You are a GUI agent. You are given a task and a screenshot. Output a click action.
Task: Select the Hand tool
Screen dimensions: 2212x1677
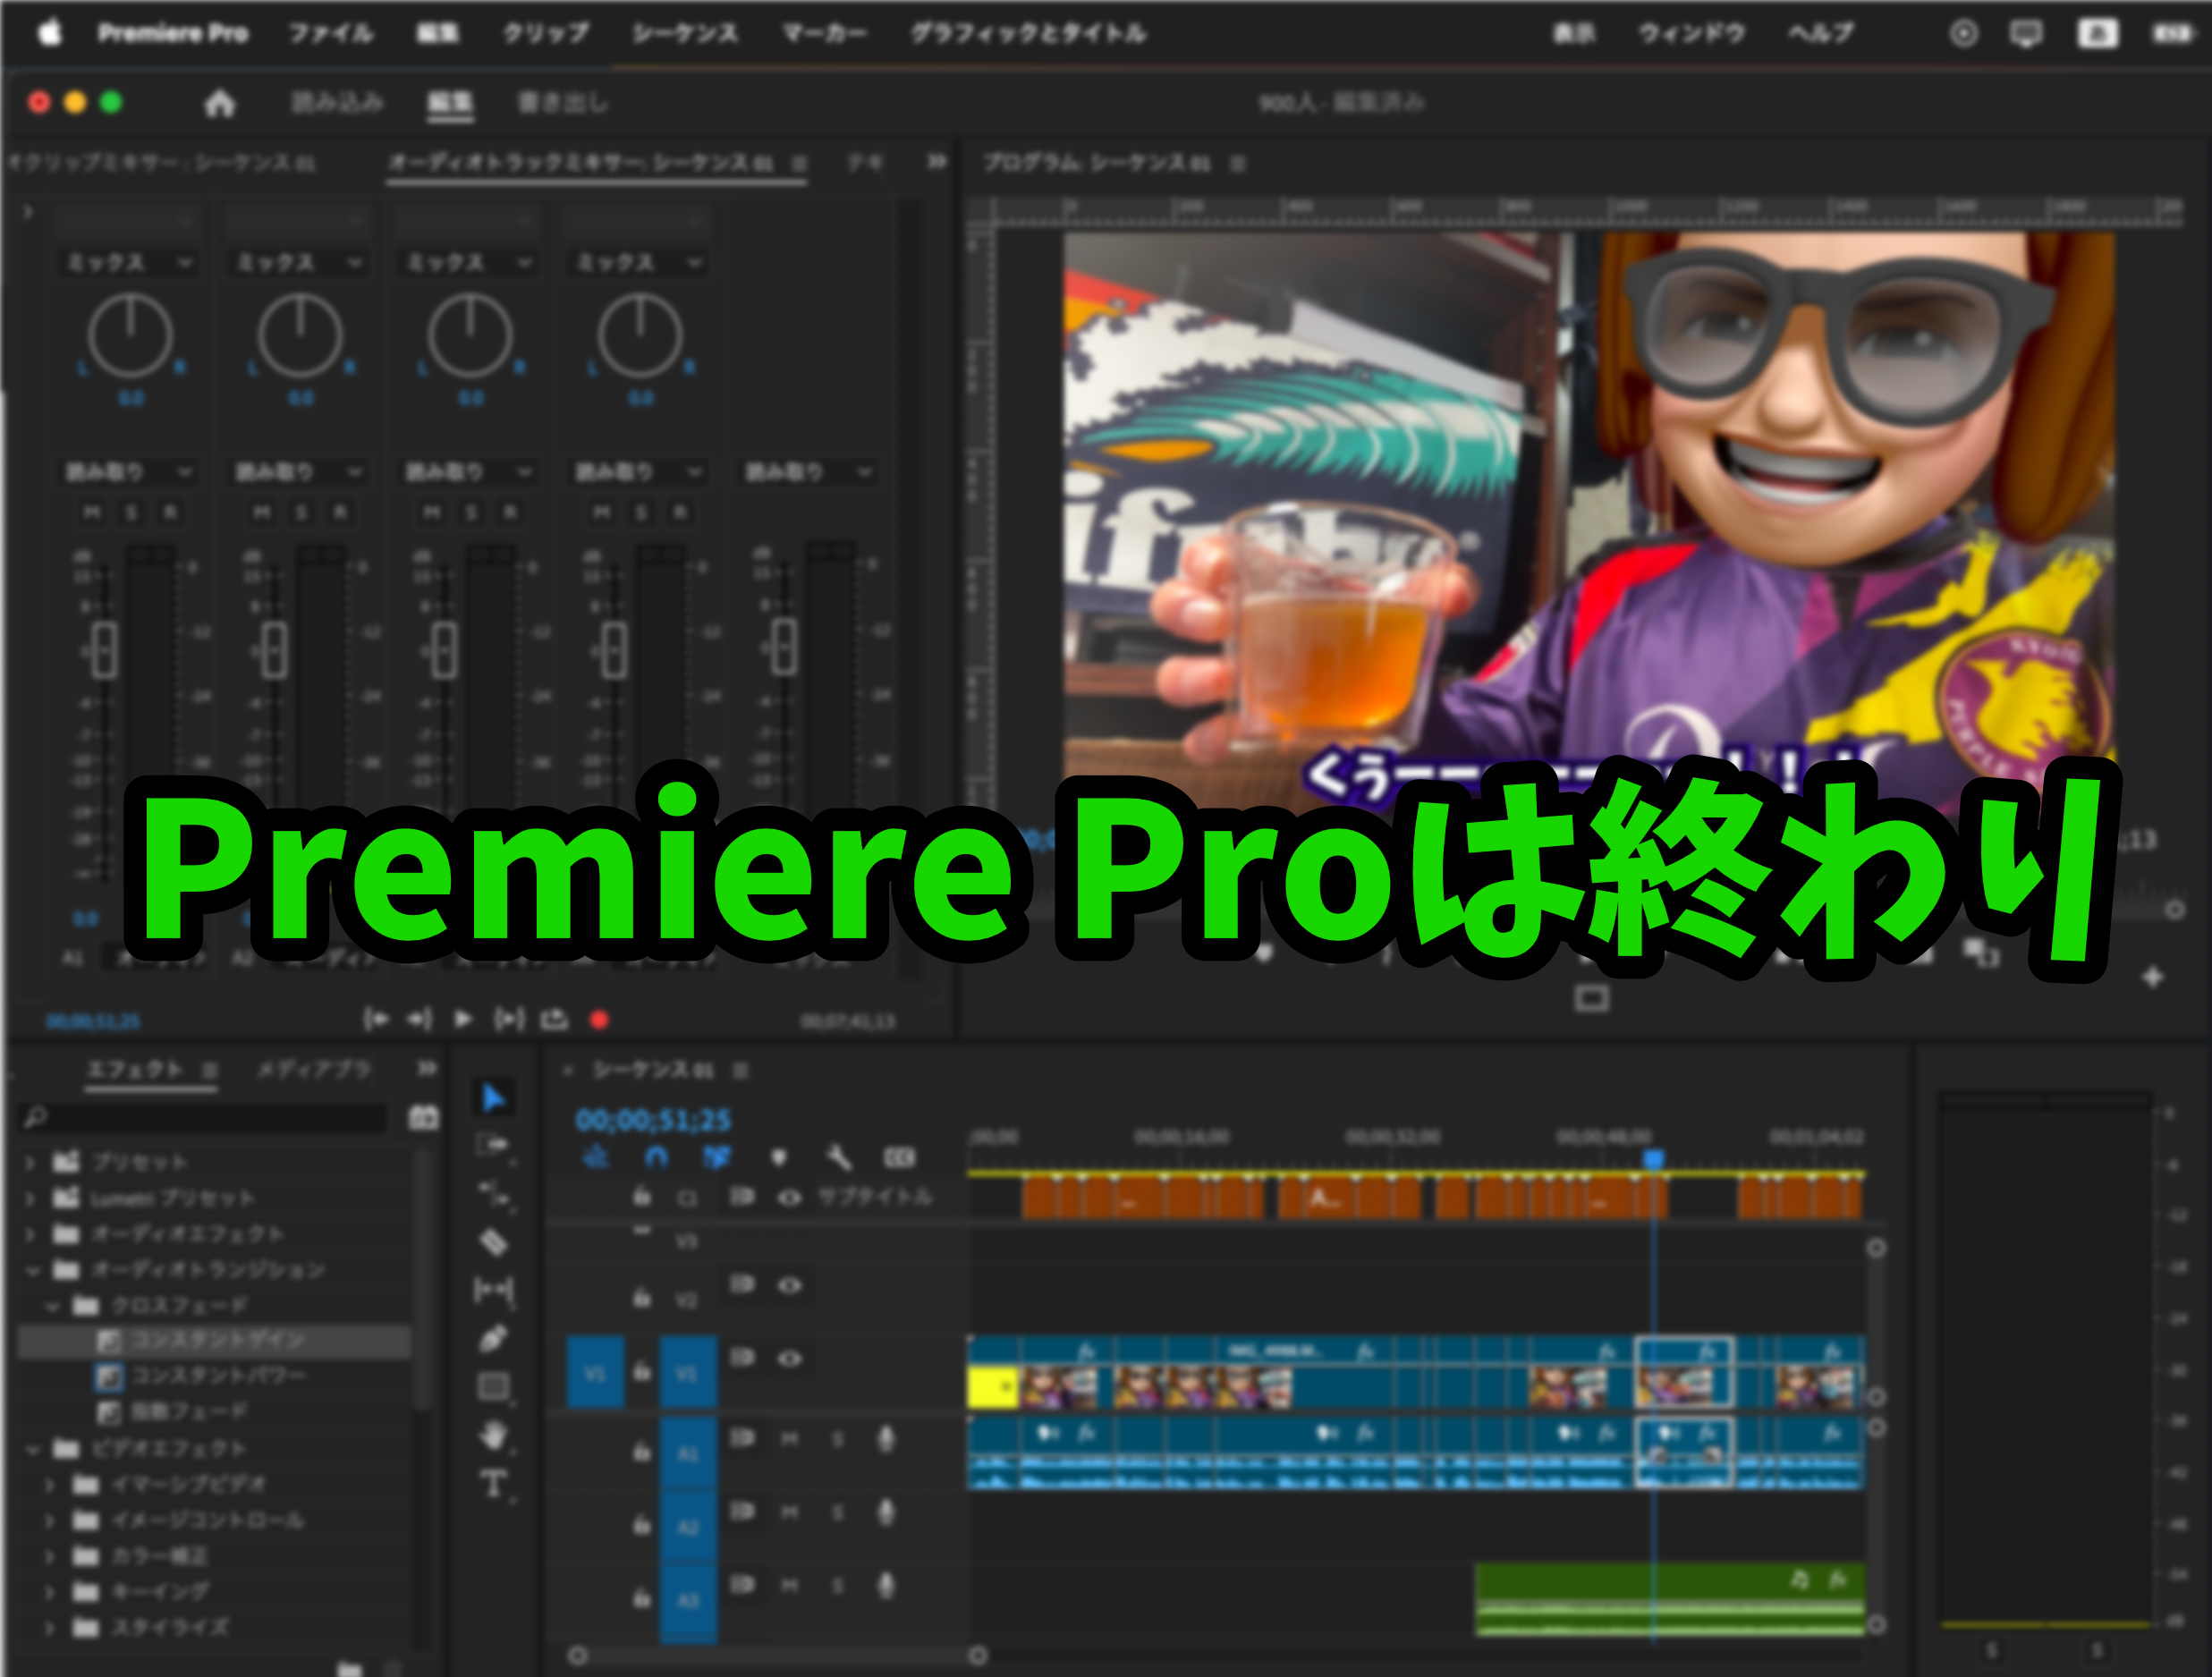(493, 1436)
